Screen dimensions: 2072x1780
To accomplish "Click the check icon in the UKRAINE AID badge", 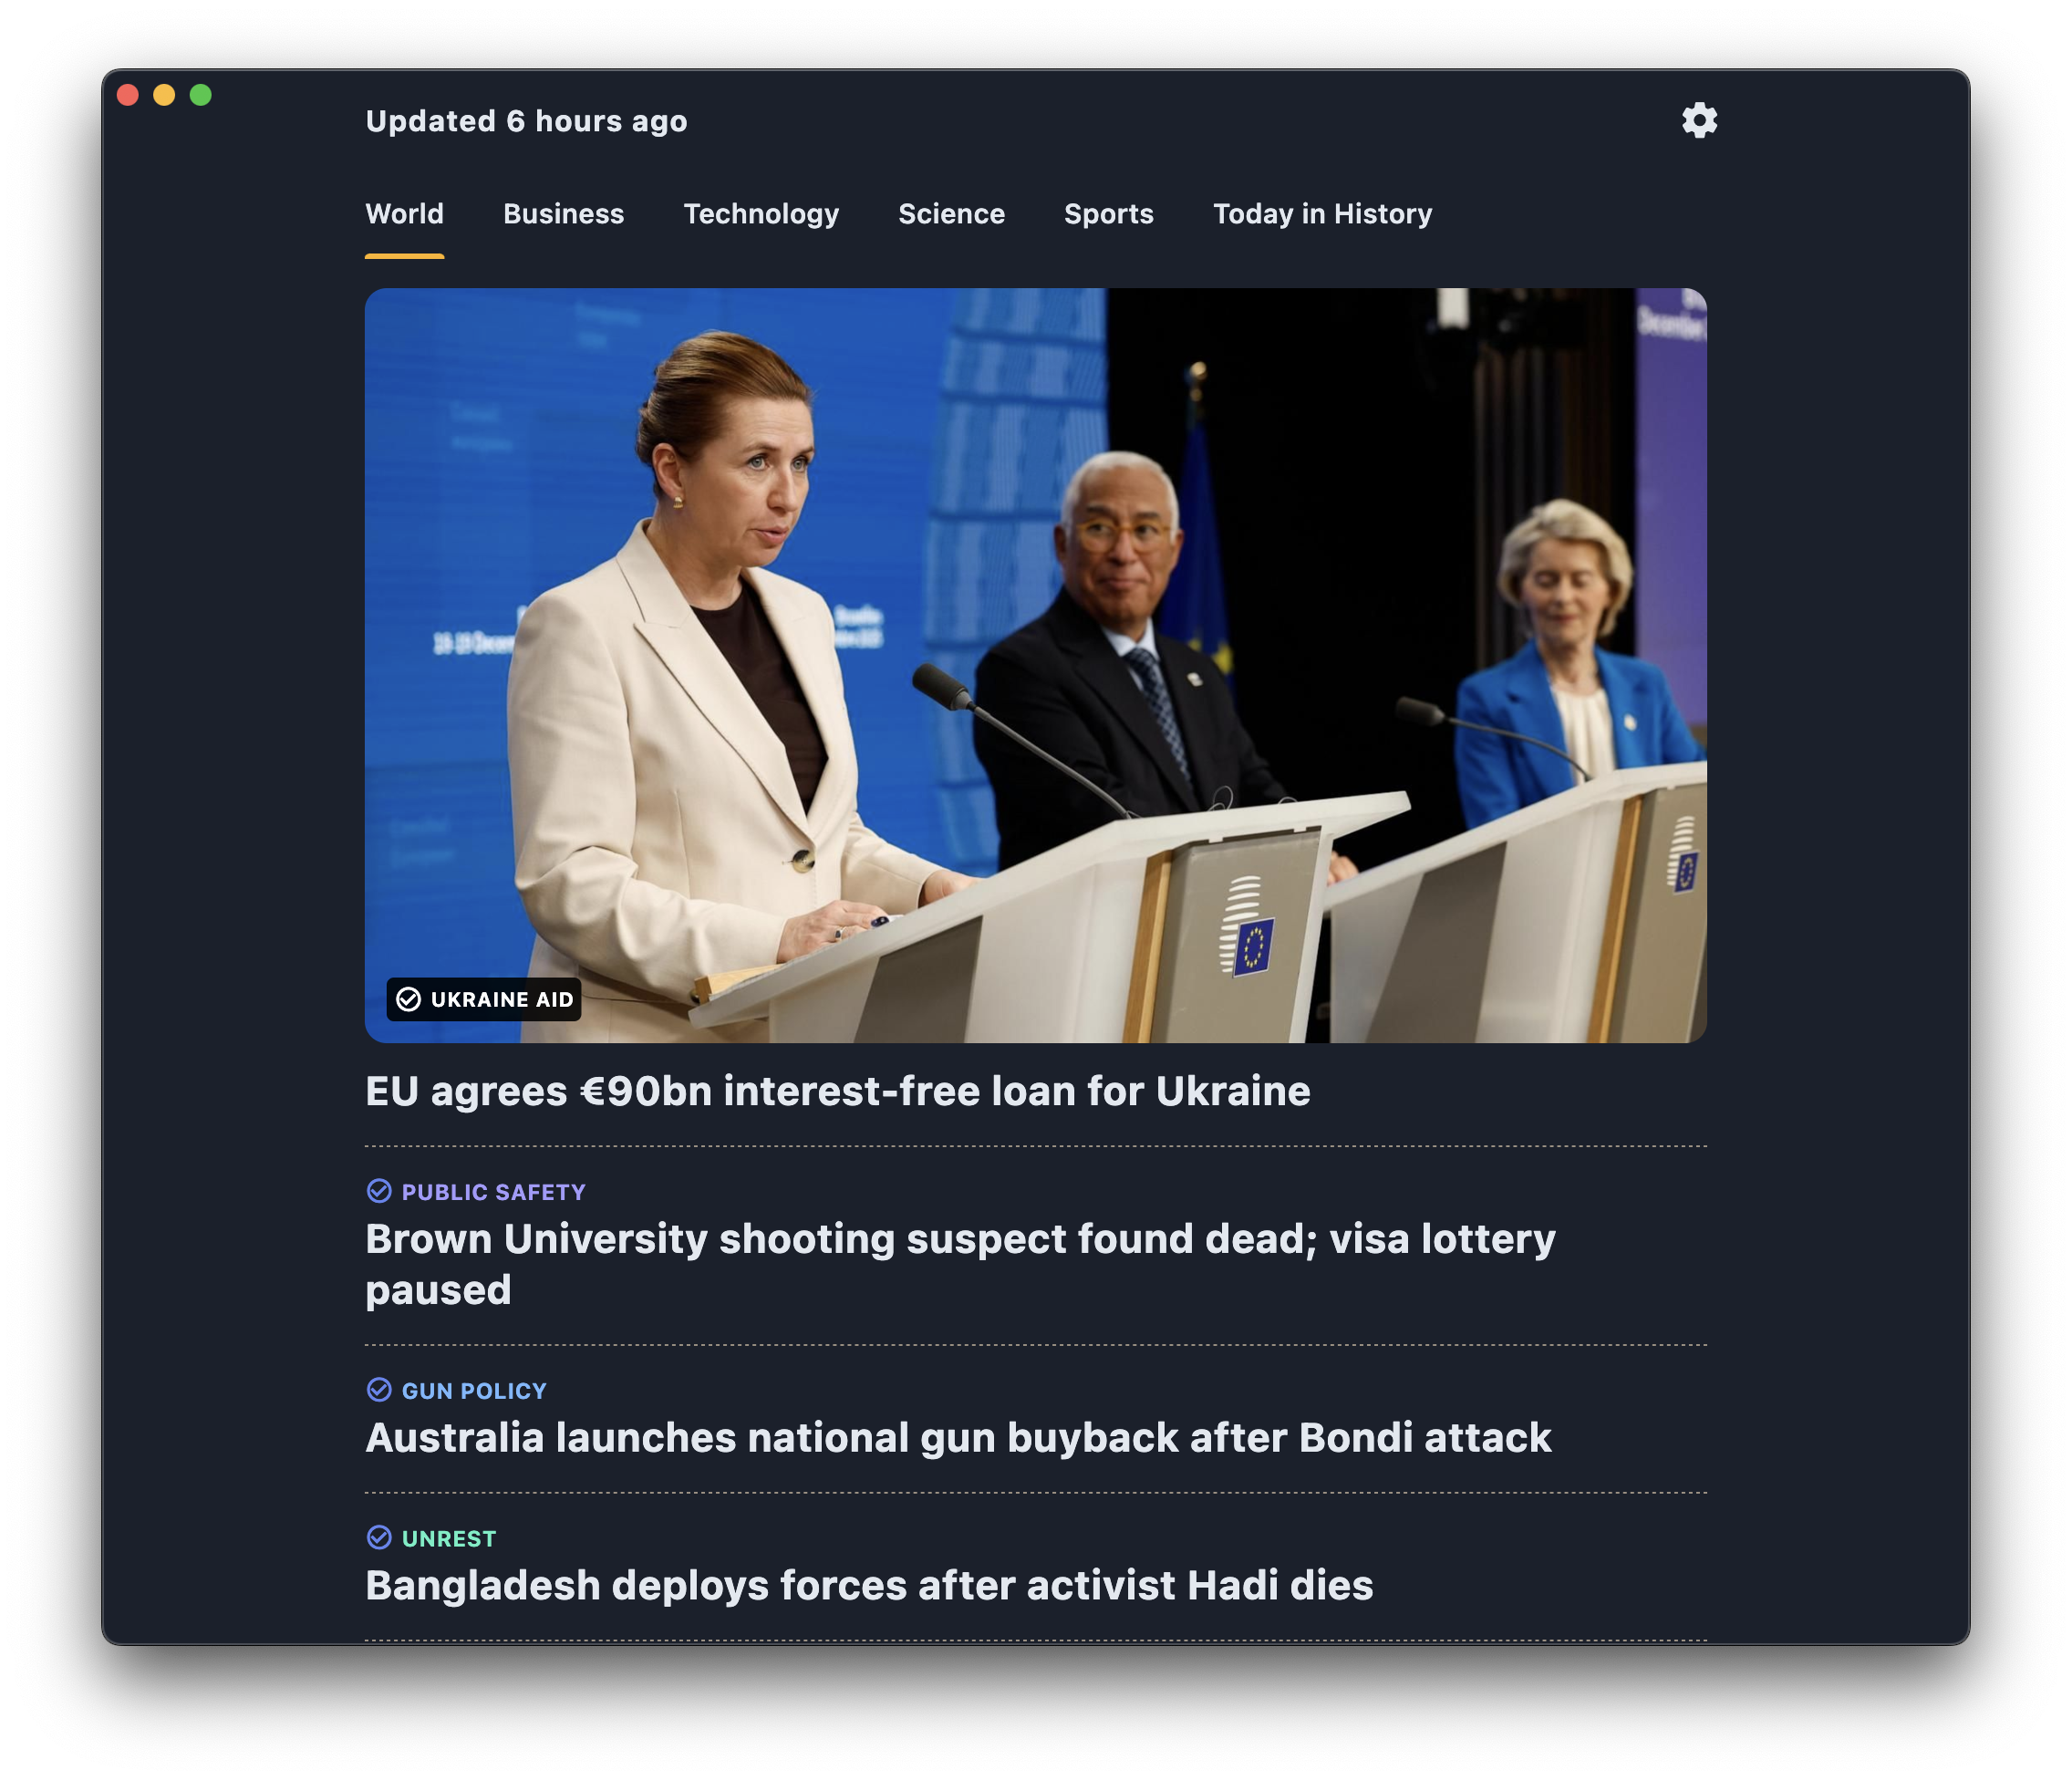I will point(408,998).
